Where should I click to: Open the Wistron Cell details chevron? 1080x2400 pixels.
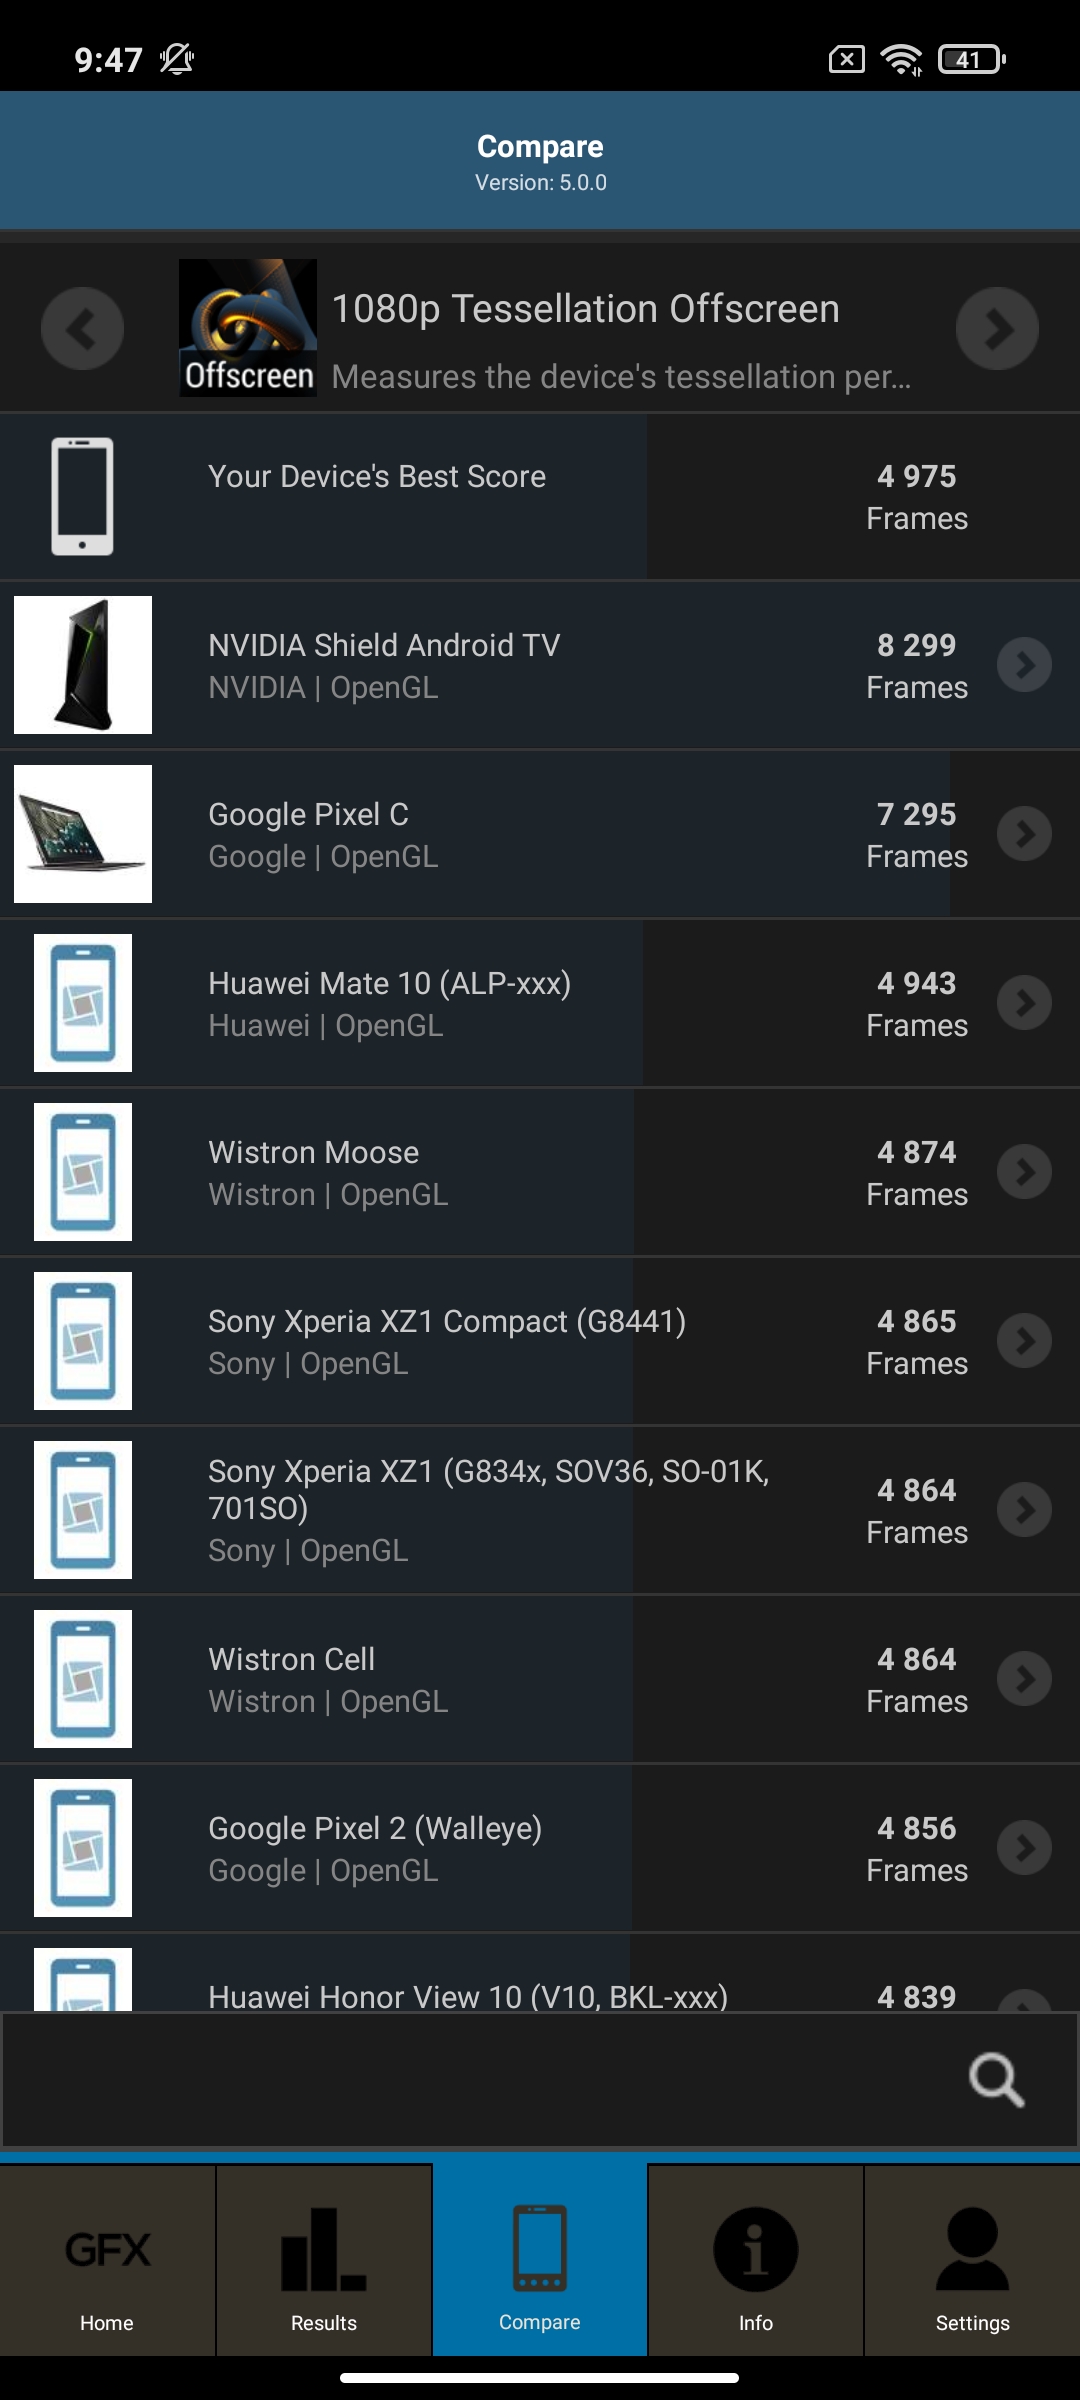pyautogui.click(x=1025, y=1679)
